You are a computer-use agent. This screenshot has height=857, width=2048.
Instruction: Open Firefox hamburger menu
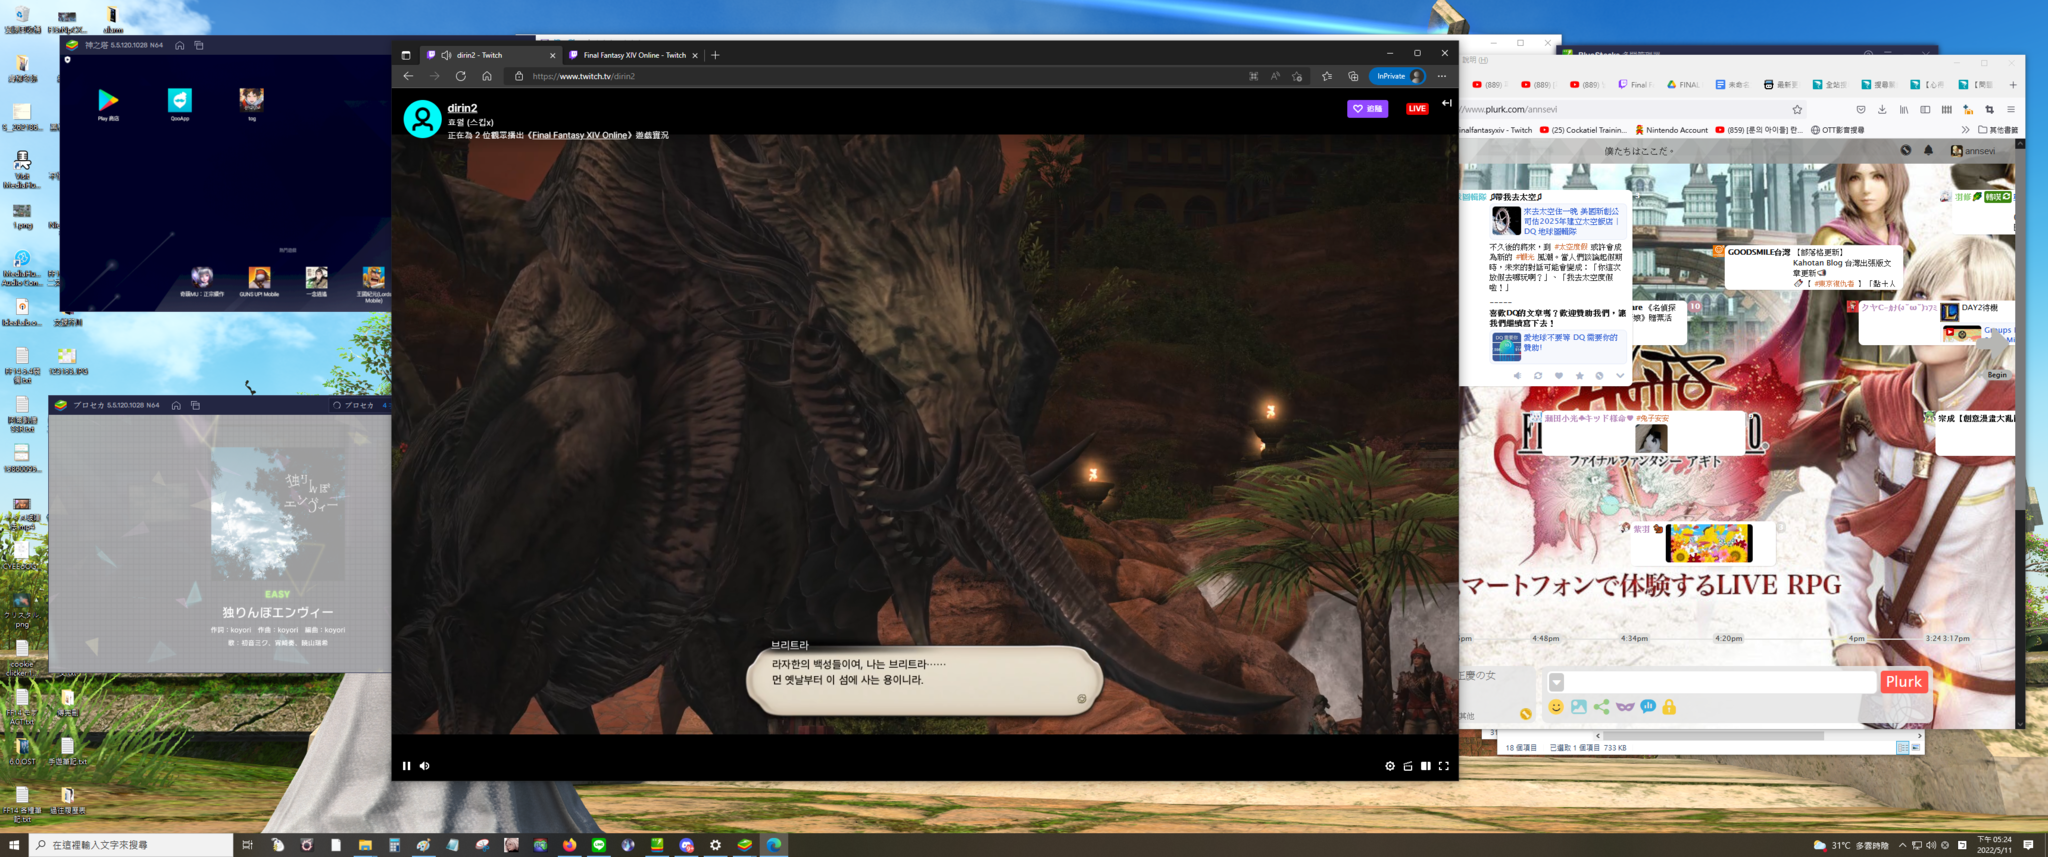(2011, 110)
